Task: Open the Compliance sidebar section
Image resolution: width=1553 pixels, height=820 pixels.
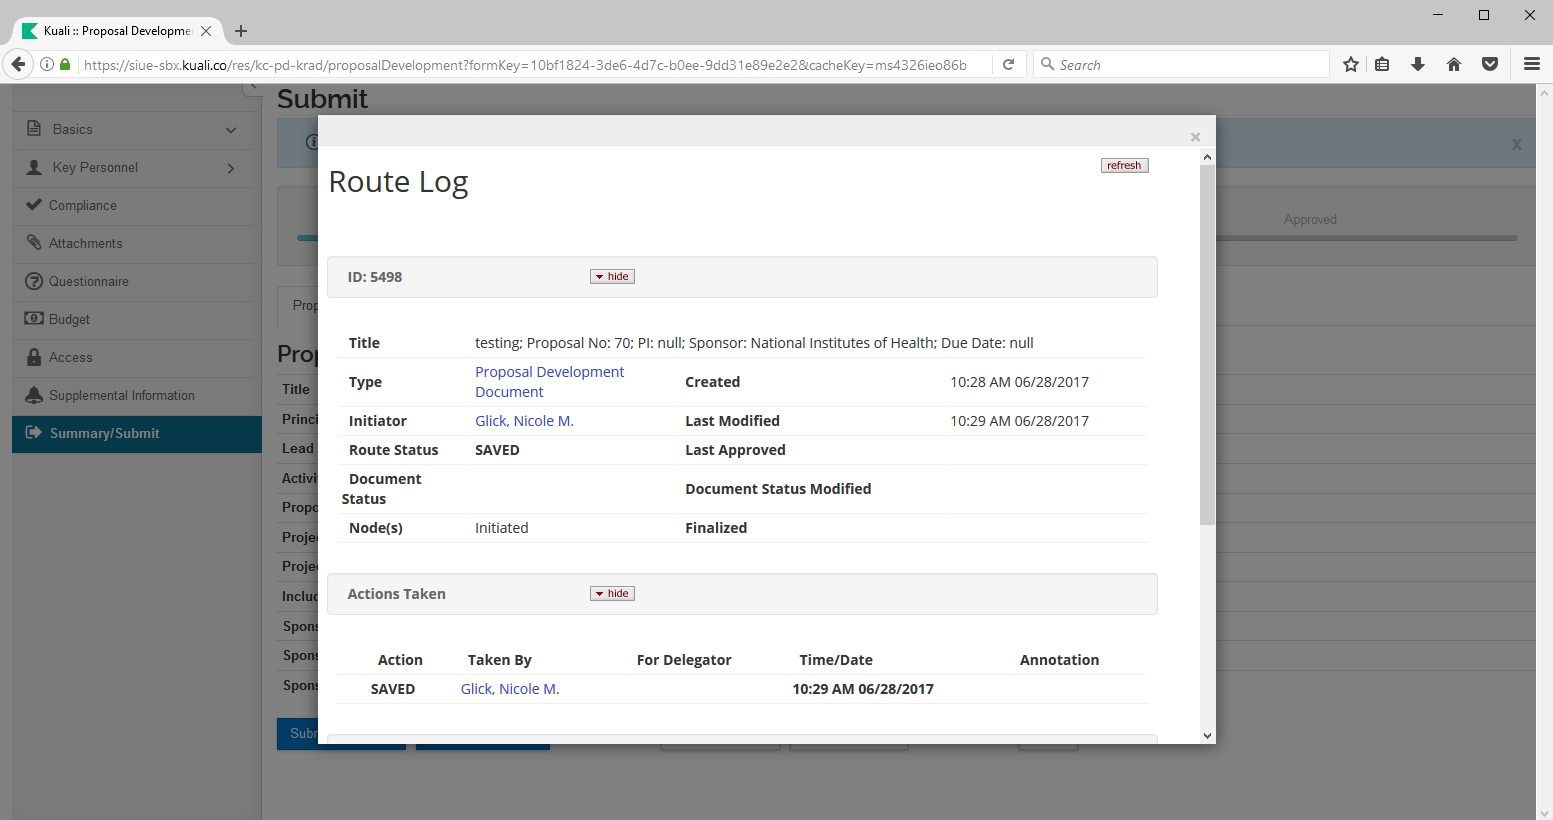Action: [x=83, y=206]
